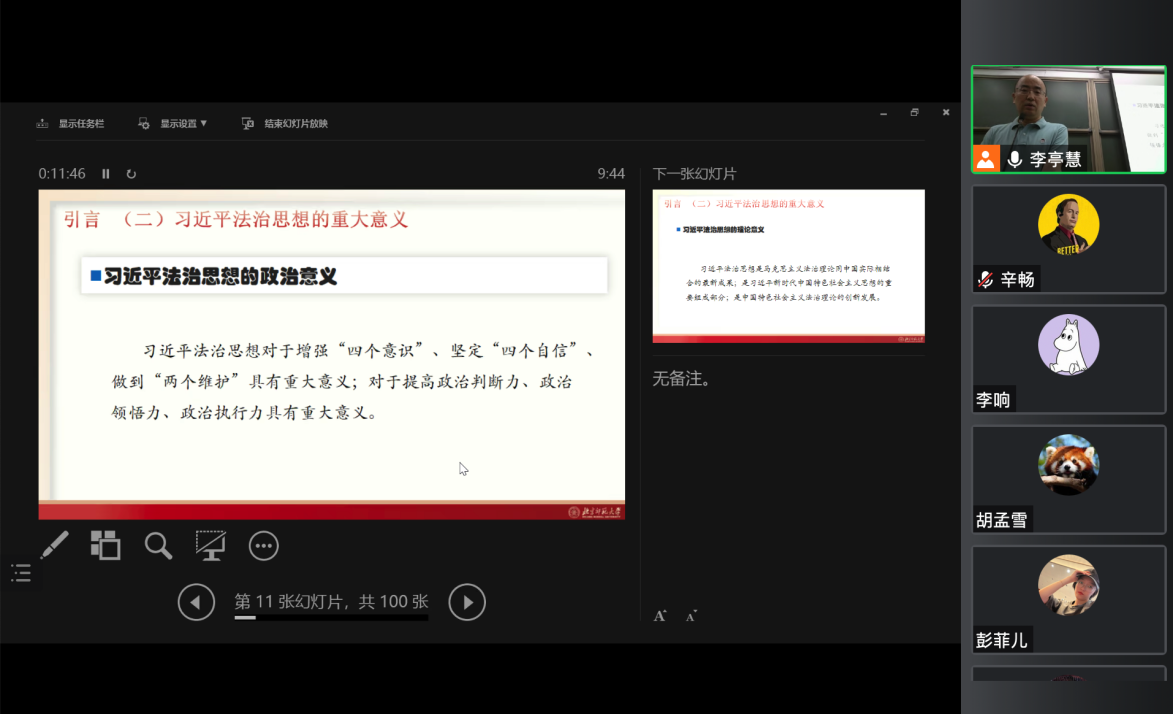Toggle black screen slideshow icon
The width and height of the screenshot is (1173, 714).
[x=210, y=545]
